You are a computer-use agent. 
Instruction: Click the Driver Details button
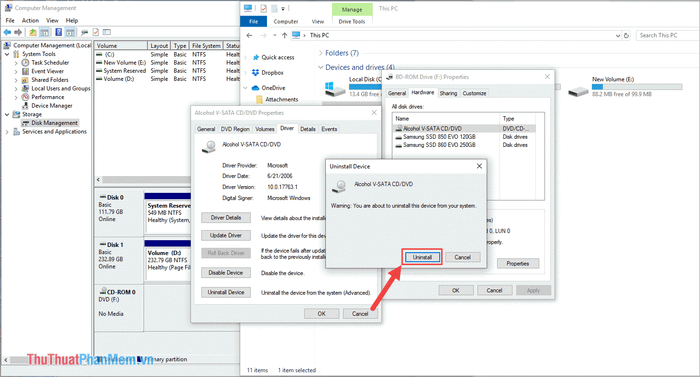click(x=225, y=218)
